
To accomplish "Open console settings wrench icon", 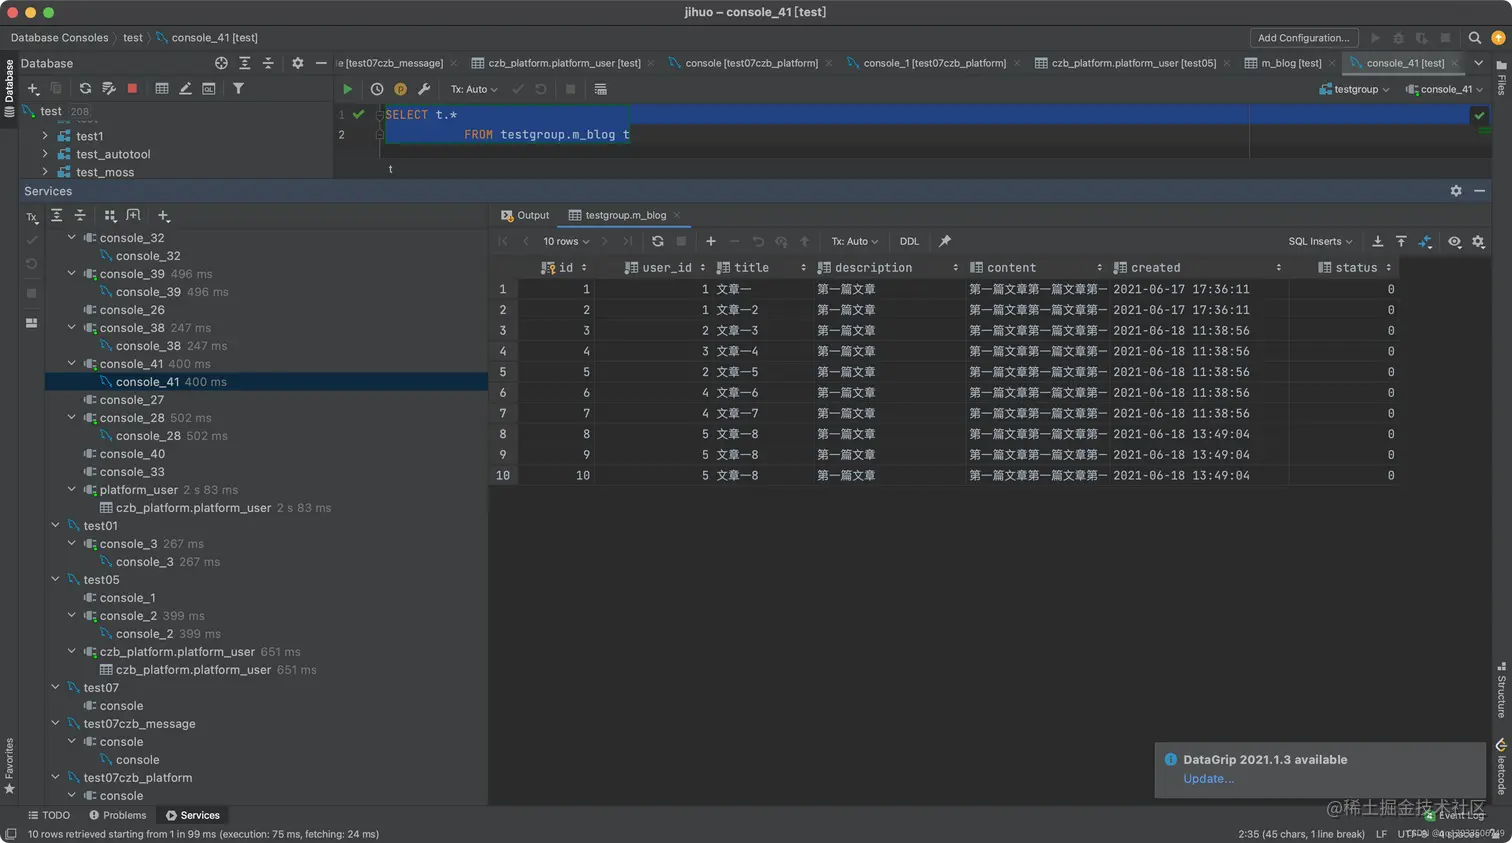I will tap(424, 89).
